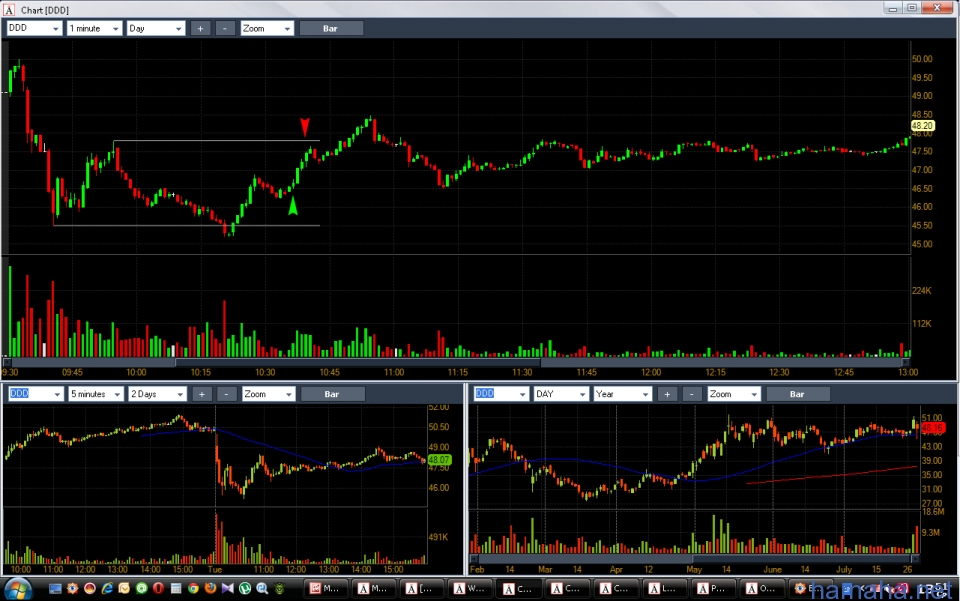Open the 5 minutes interval dropdown
Viewport: 960px width, 601px height.
point(96,394)
